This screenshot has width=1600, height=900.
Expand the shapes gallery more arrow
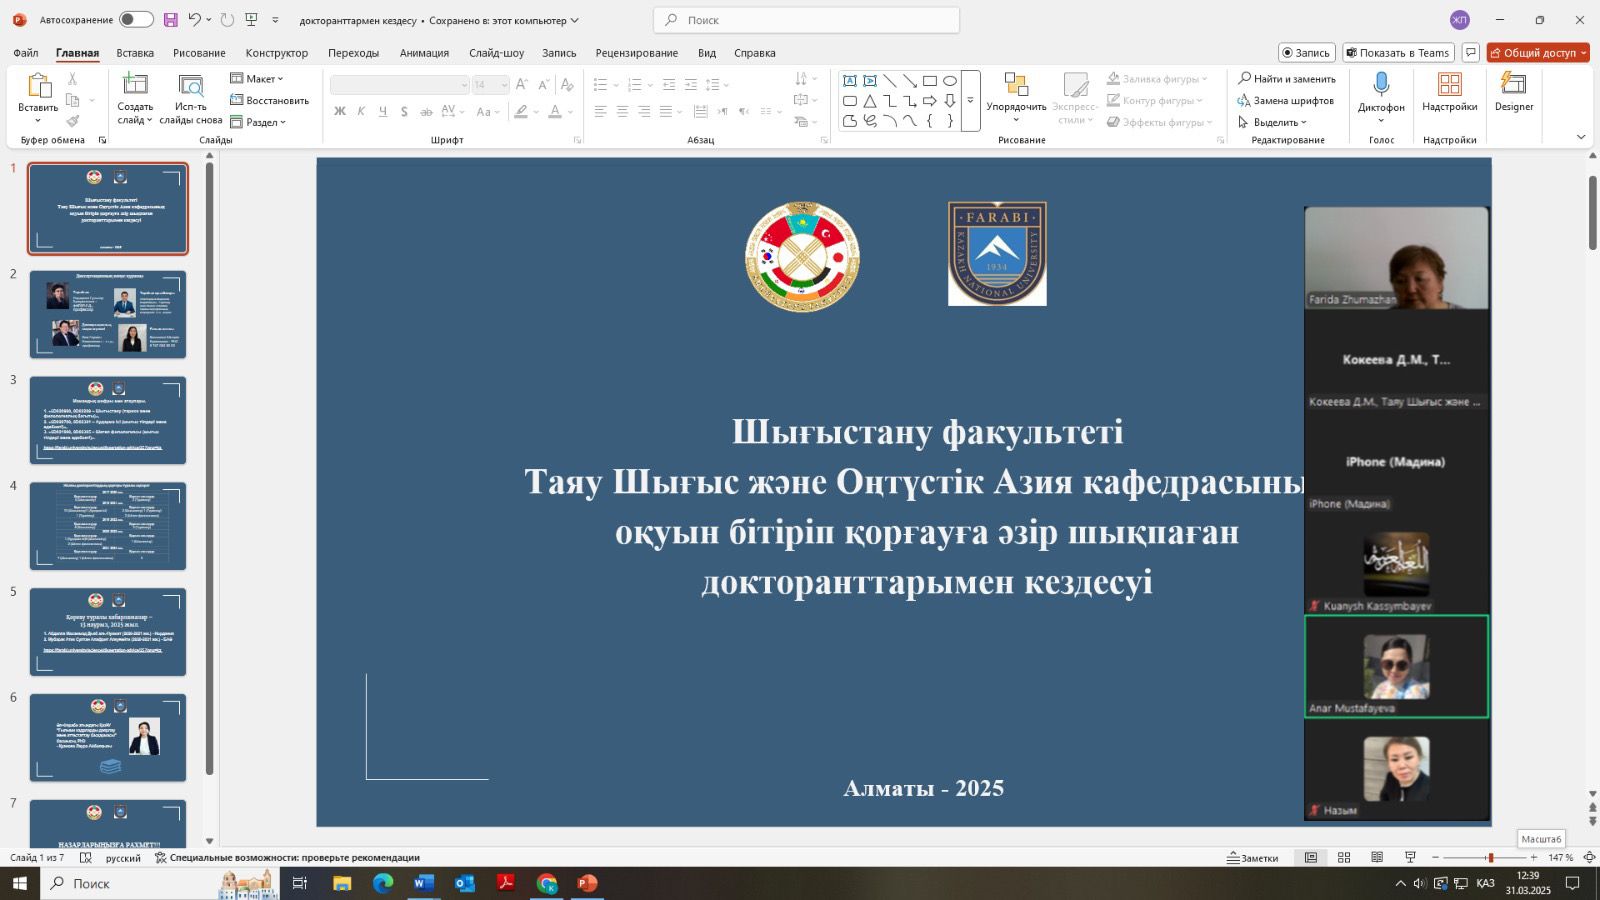(x=970, y=101)
